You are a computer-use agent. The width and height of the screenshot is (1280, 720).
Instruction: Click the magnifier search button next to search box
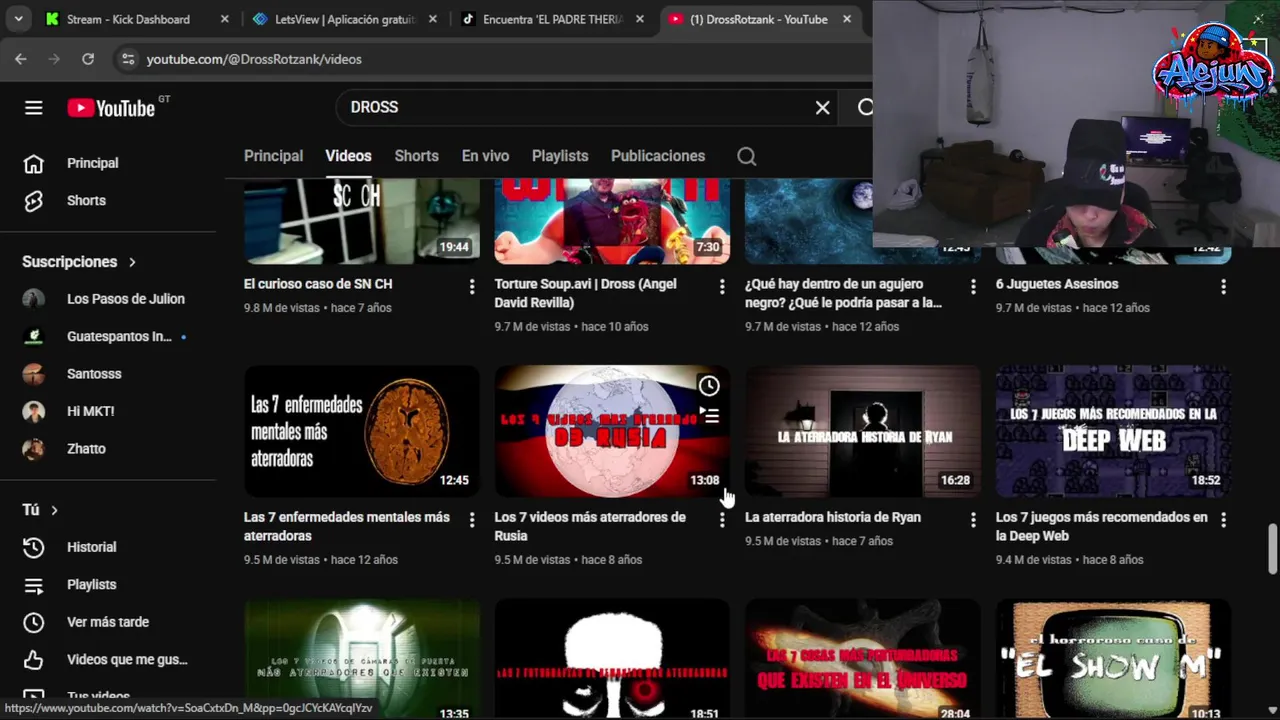click(x=865, y=107)
